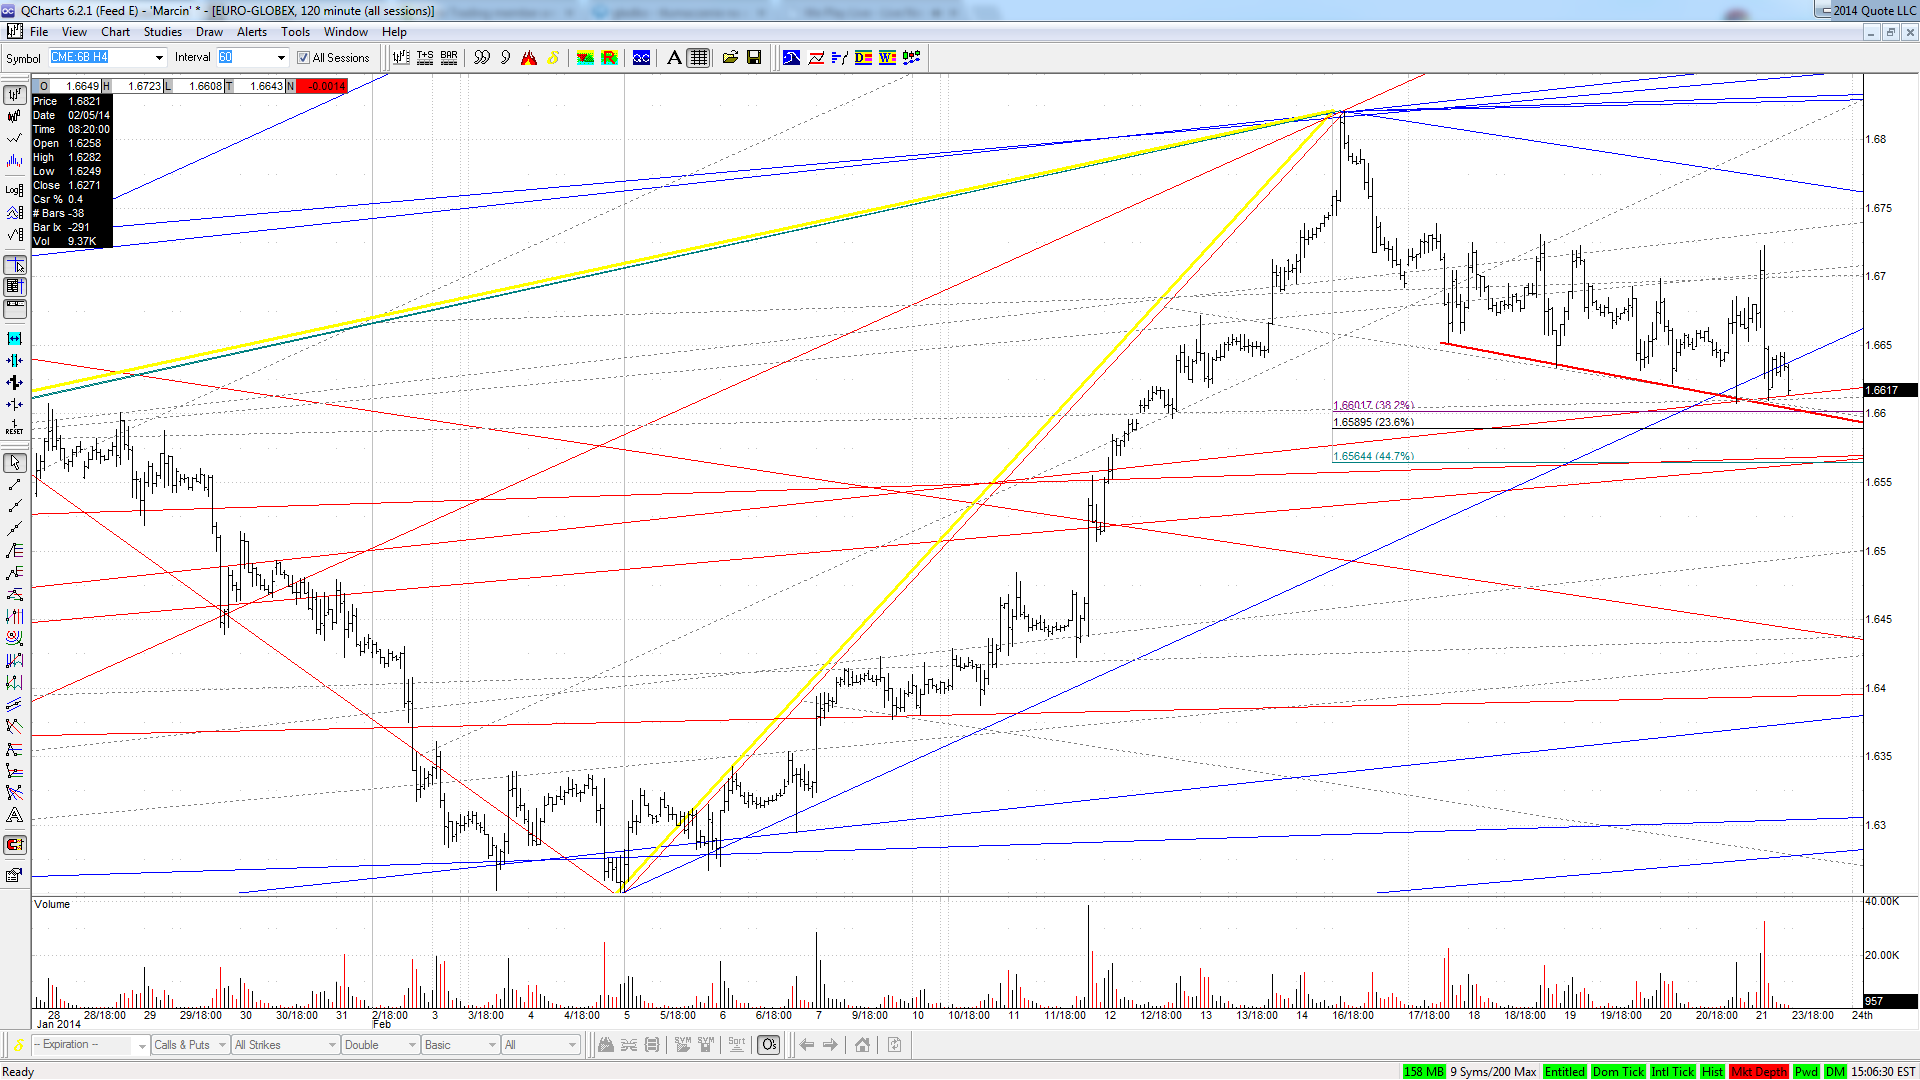Open the T+S time and sales tool
Screen dimensions: 1920x1080
coord(425,58)
